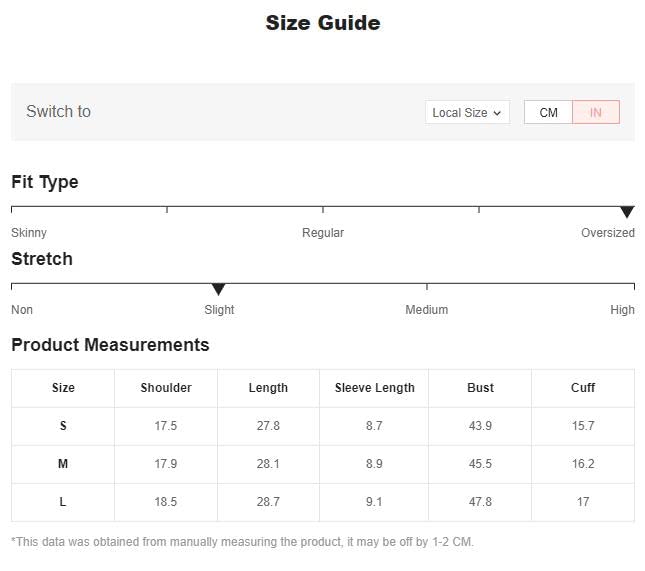Click the L bust value 47.8
Viewport: 645px width, 571px height.
point(480,501)
